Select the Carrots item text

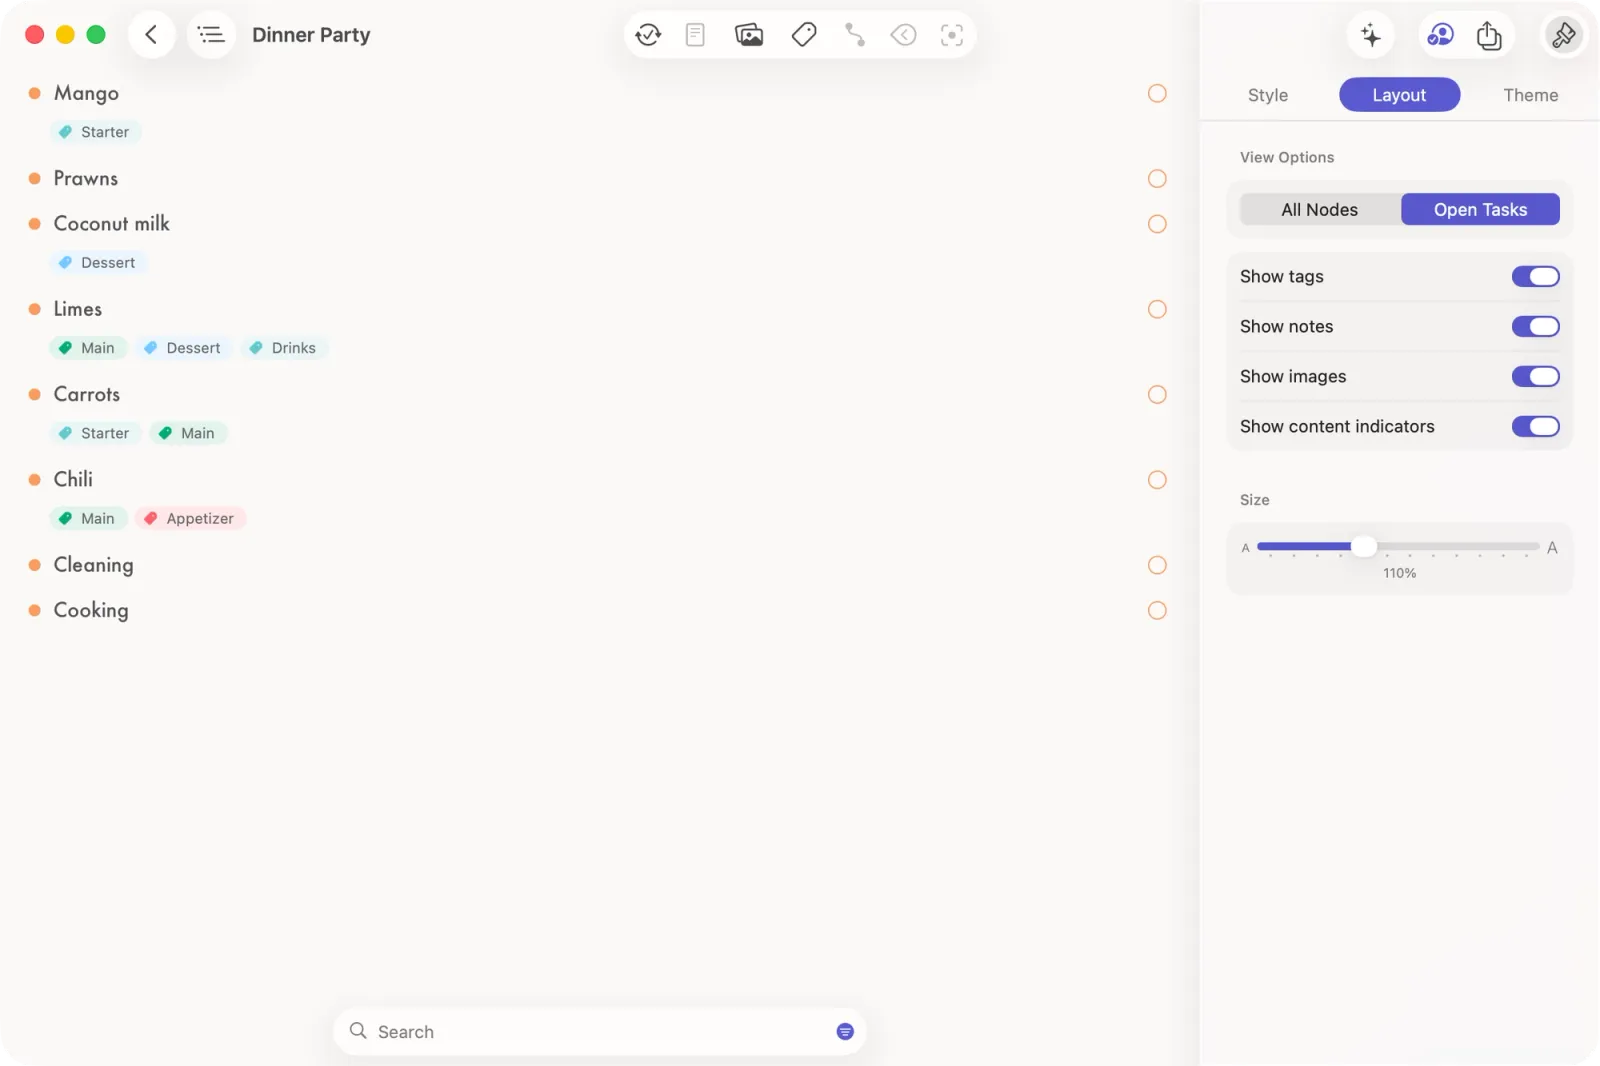pos(87,394)
